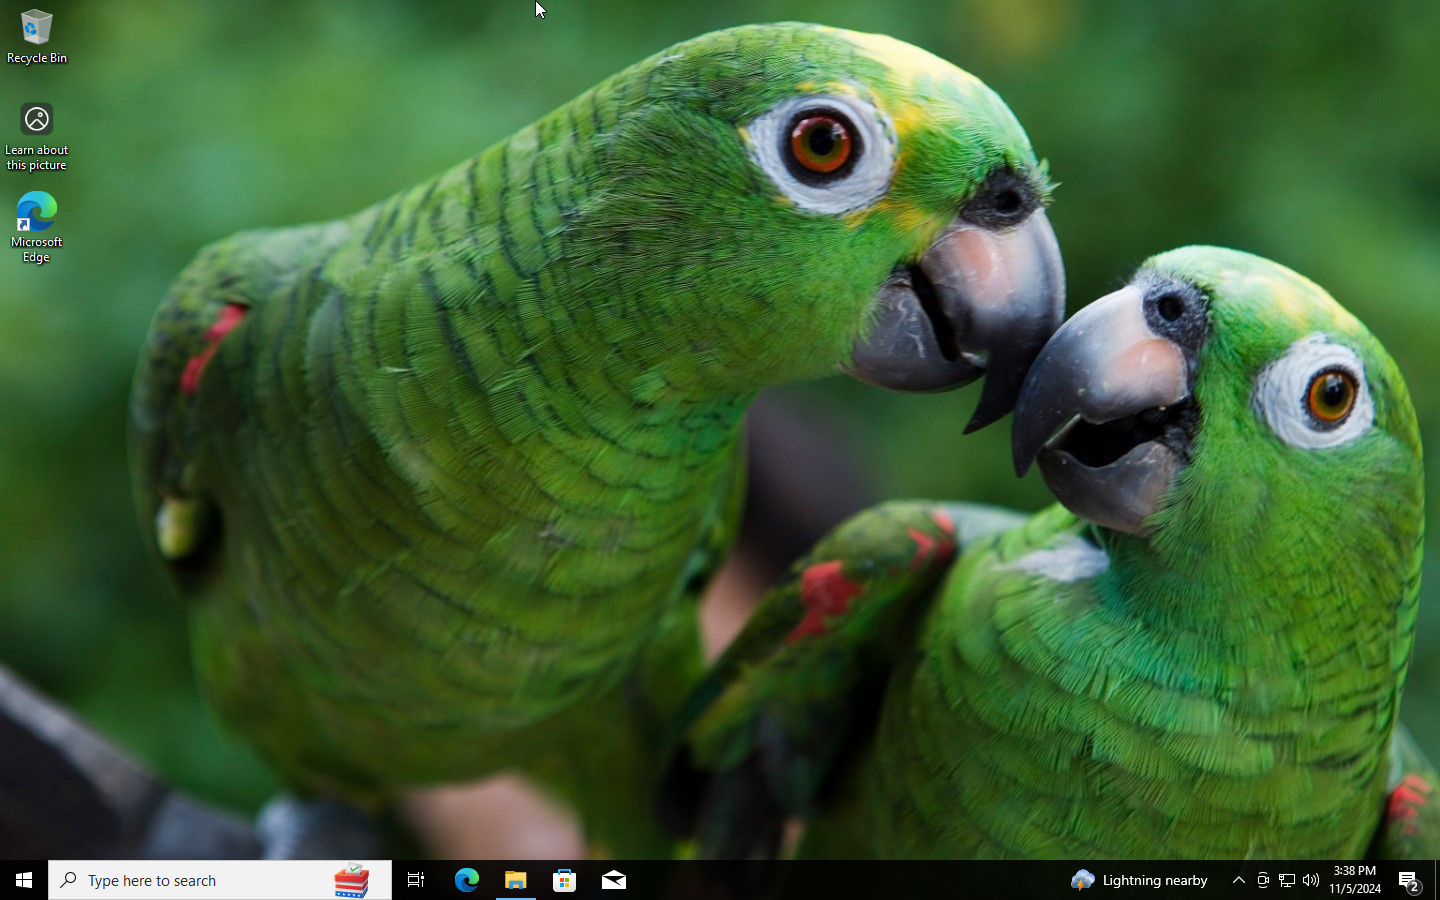Click the Meet Now camera tray icon
Viewport: 1440px width, 900px height.
pos(1263,880)
